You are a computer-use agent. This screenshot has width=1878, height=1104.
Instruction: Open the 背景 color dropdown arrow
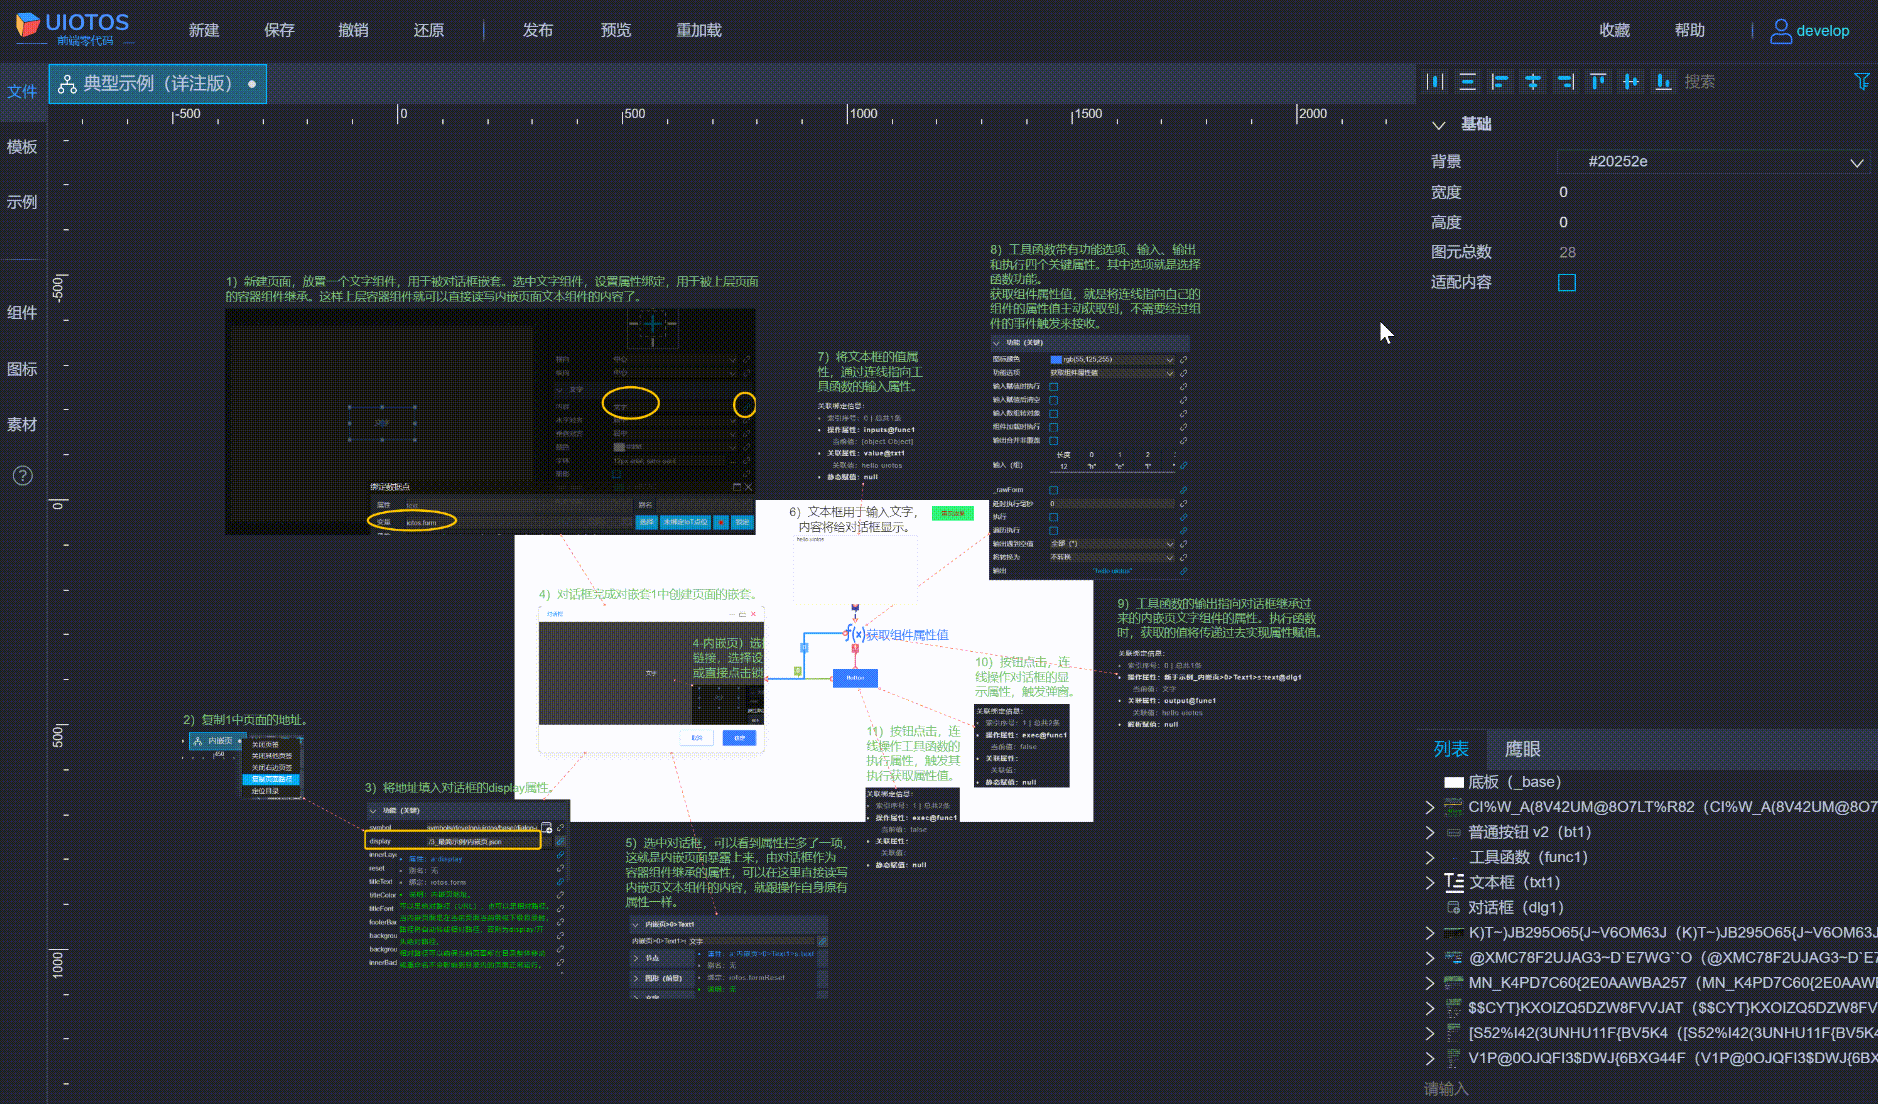click(1856, 162)
